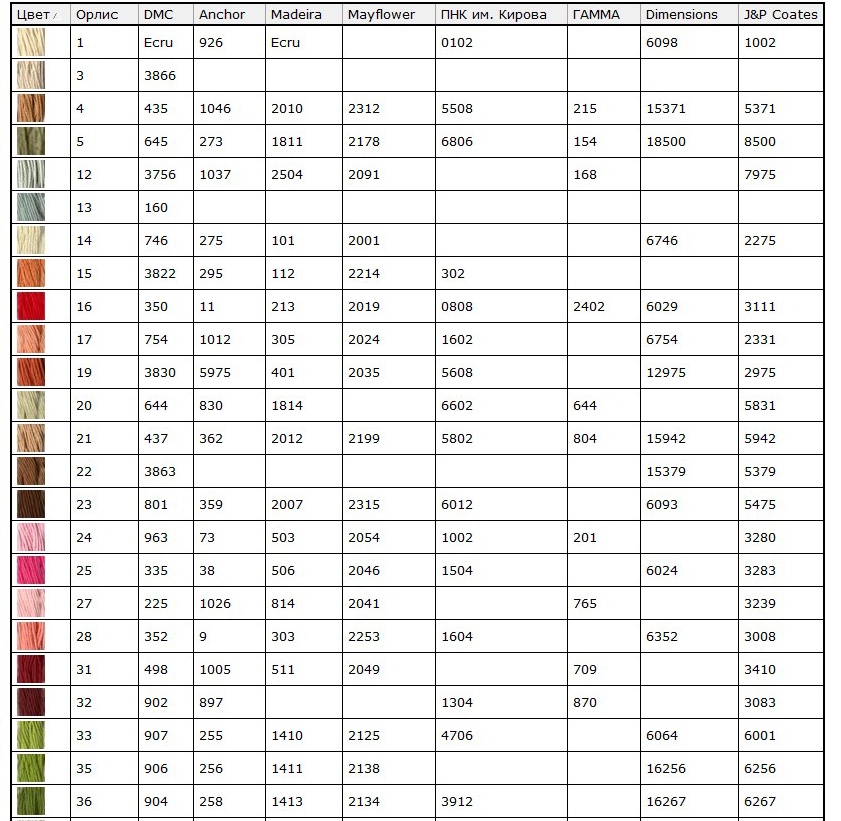Select the peach swatch in row 17
The image size is (841, 821).
click(x=31, y=339)
